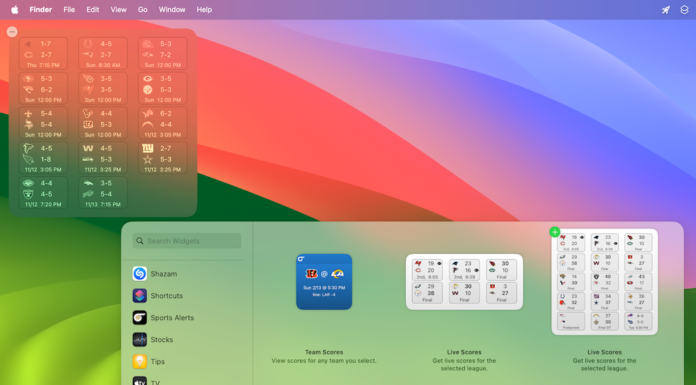Screen dimensions: 696x385
Task: Choose the Stocks app icon
Action: pos(139,340)
